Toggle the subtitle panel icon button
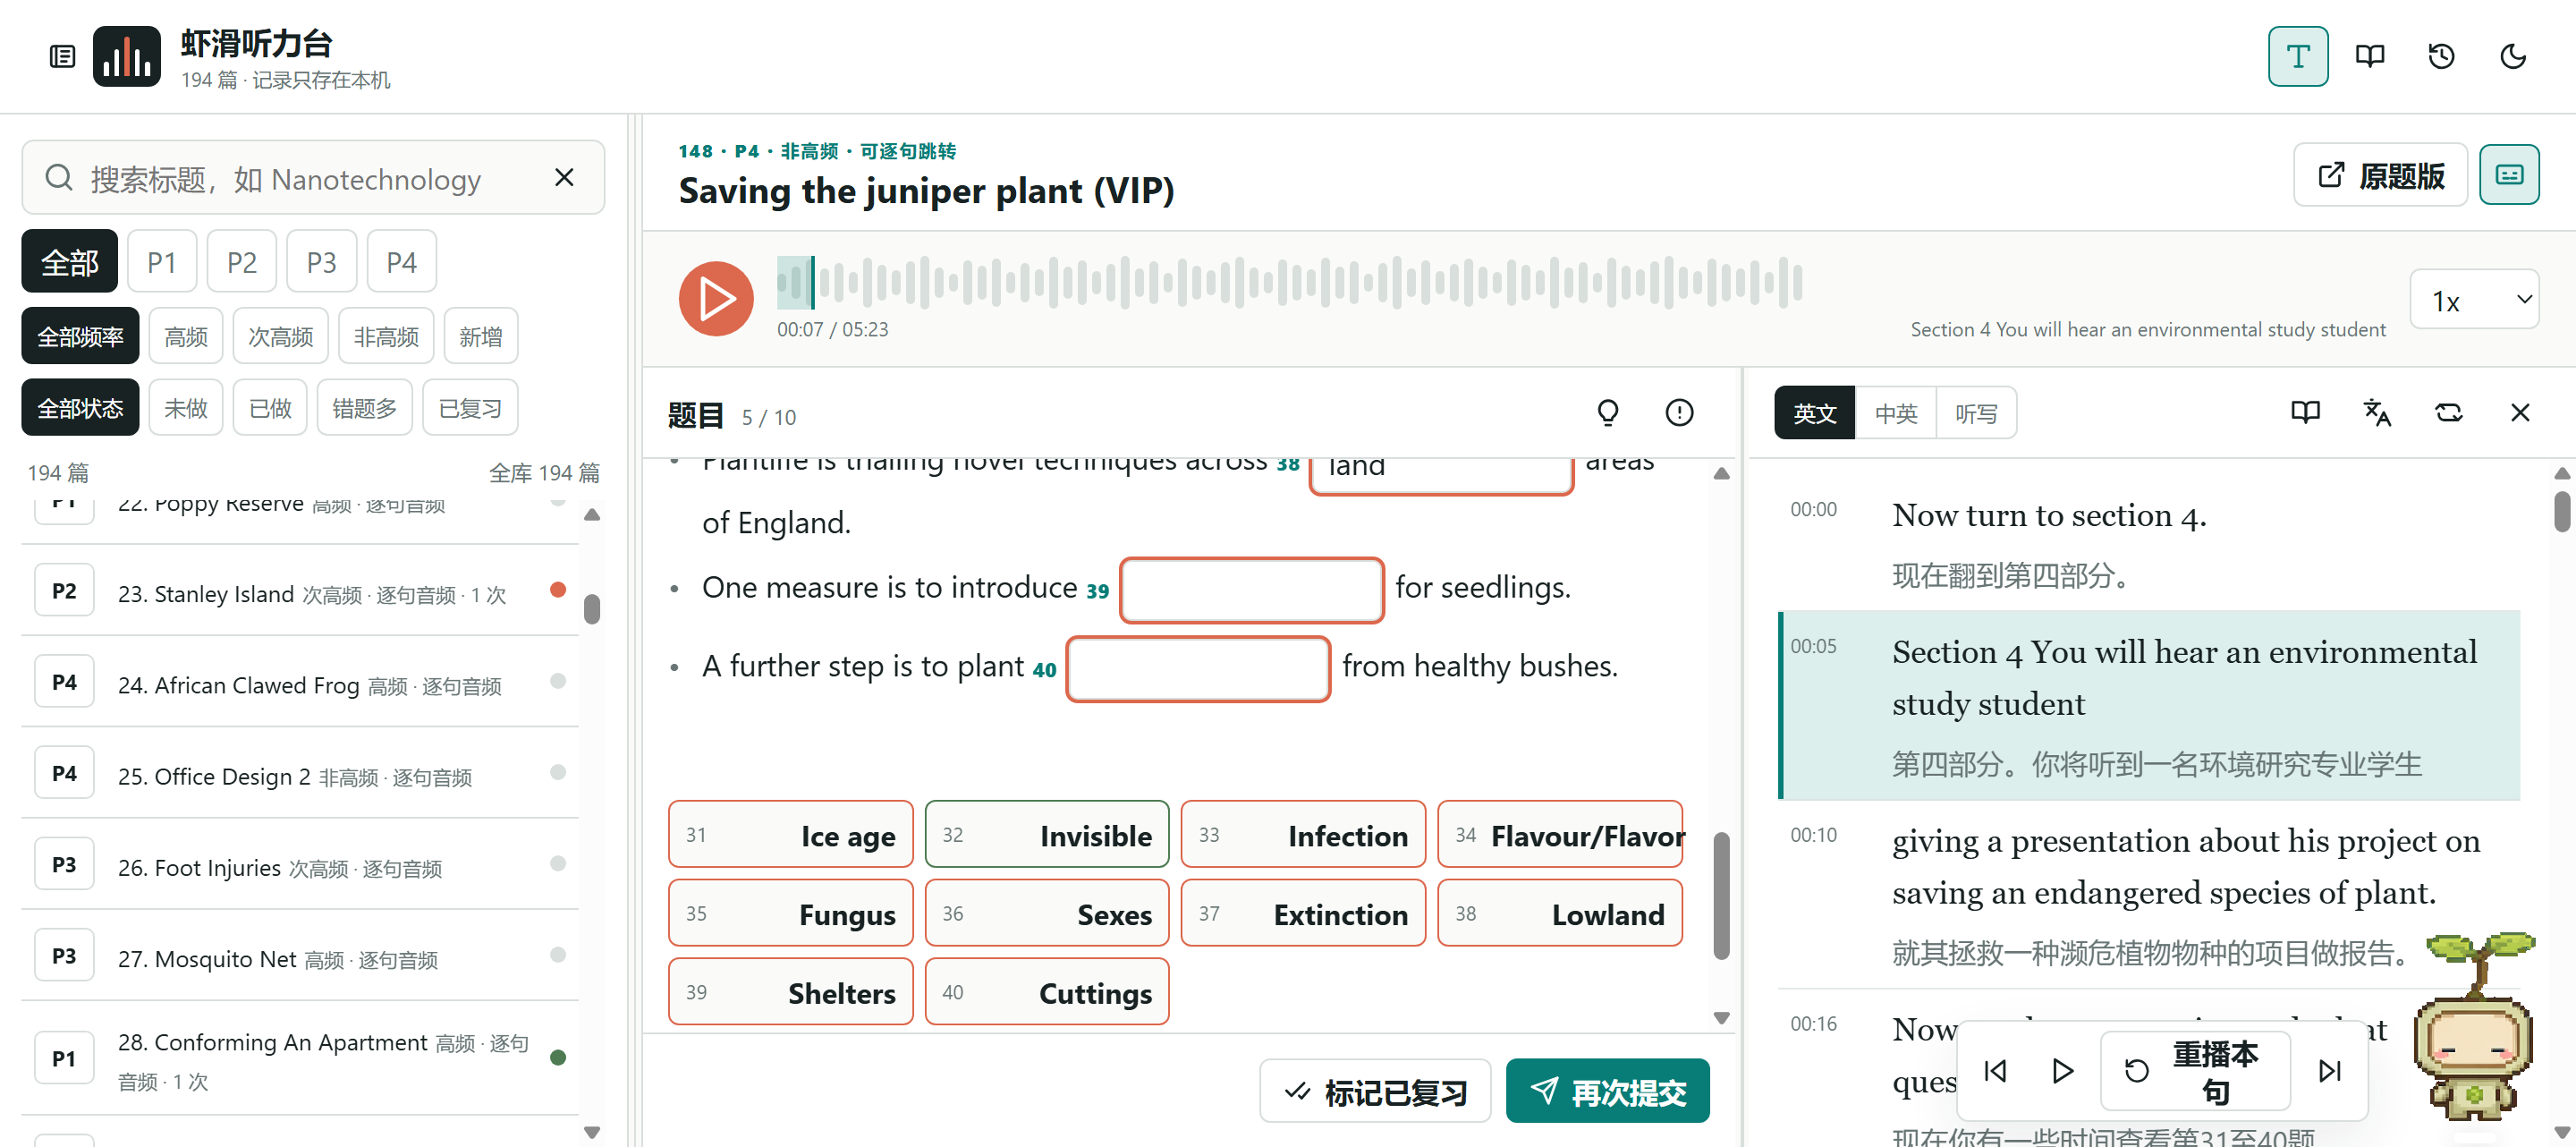This screenshot has height=1147, width=2576. [2509, 175]
